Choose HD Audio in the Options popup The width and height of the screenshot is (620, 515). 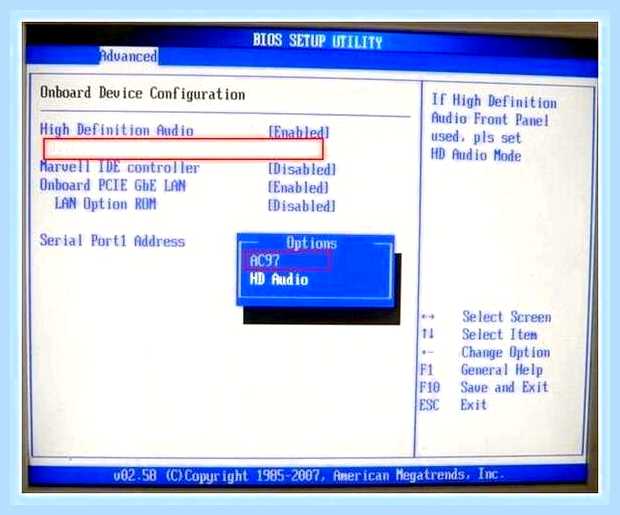coord(279,279)
